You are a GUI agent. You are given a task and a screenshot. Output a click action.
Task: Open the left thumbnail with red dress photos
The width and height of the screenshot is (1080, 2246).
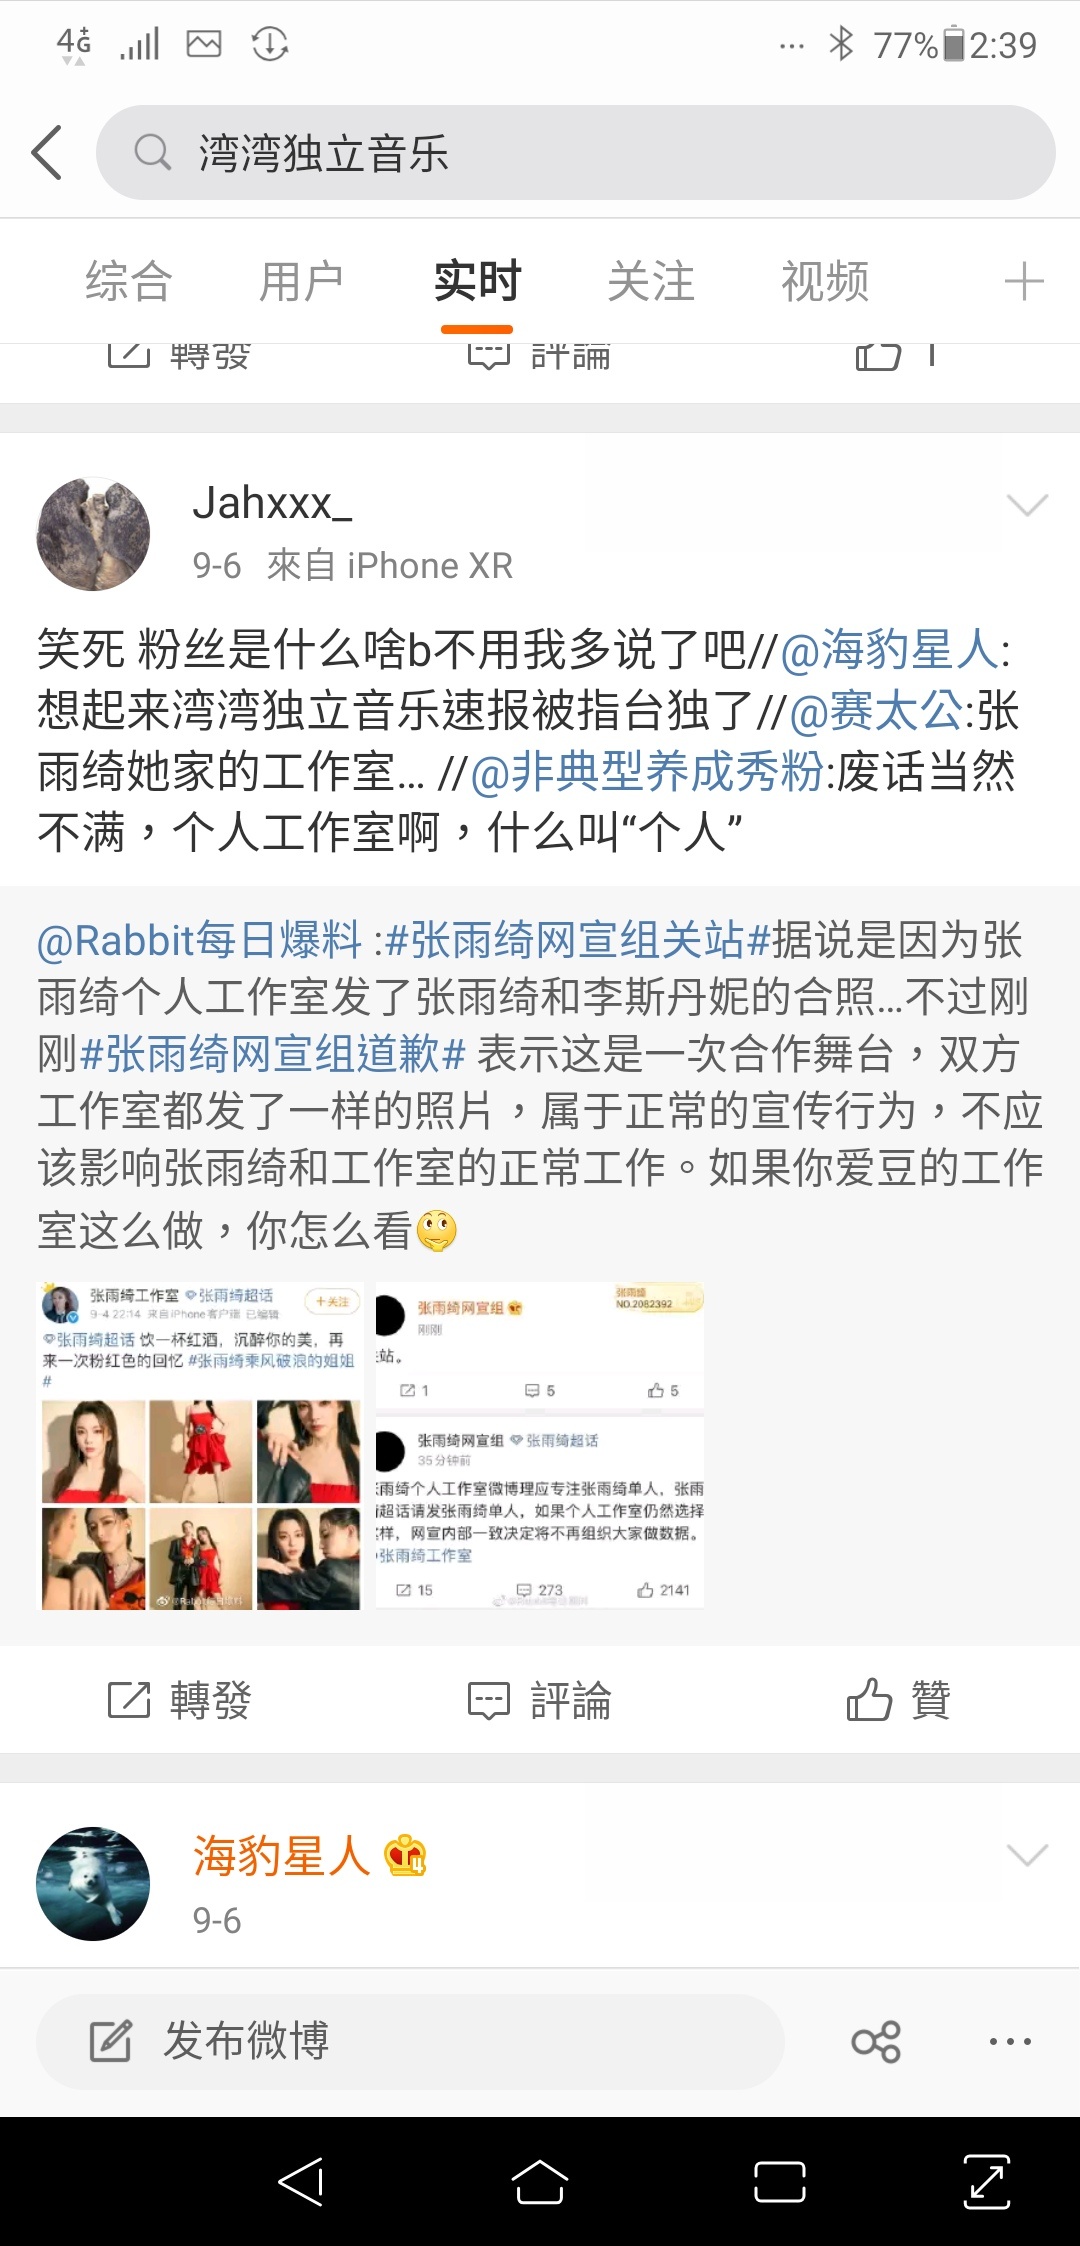200,1446
